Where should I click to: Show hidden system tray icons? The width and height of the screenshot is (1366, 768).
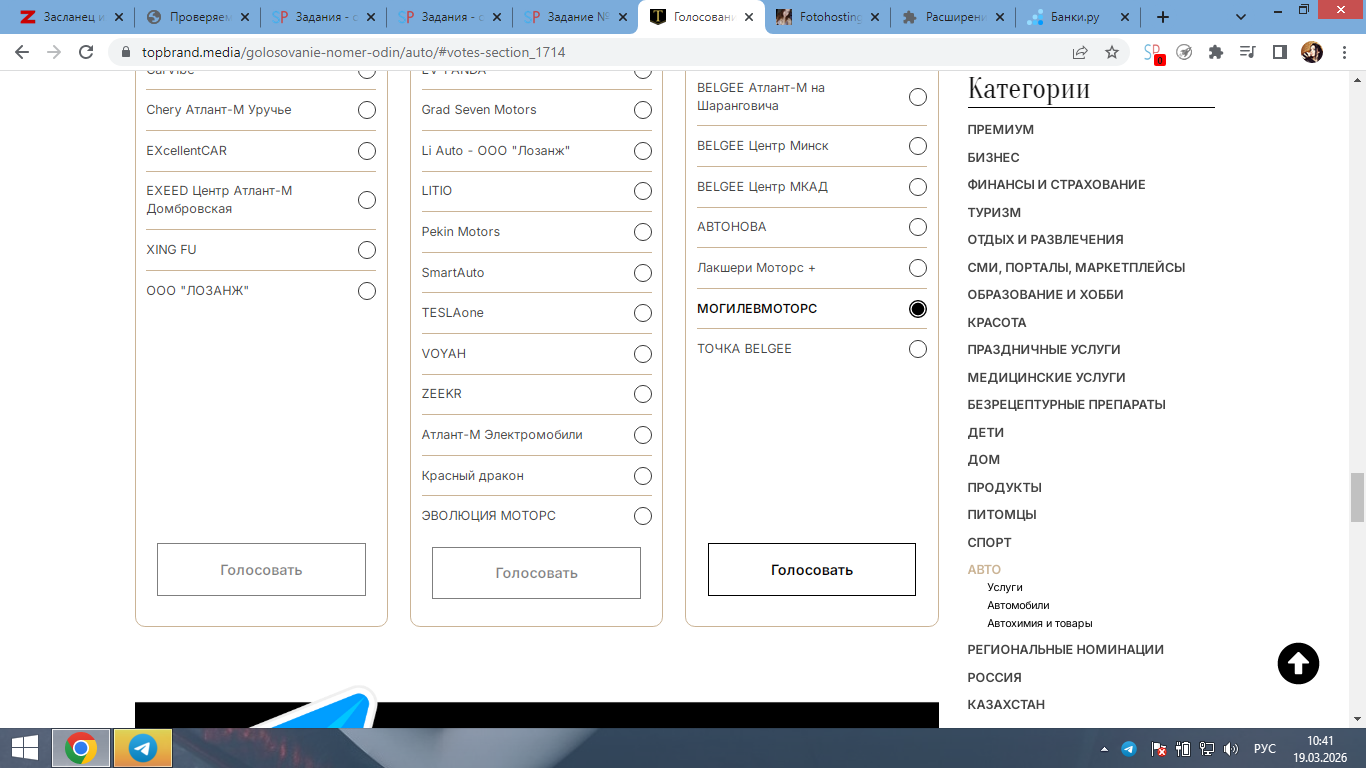click(1105, 748)
